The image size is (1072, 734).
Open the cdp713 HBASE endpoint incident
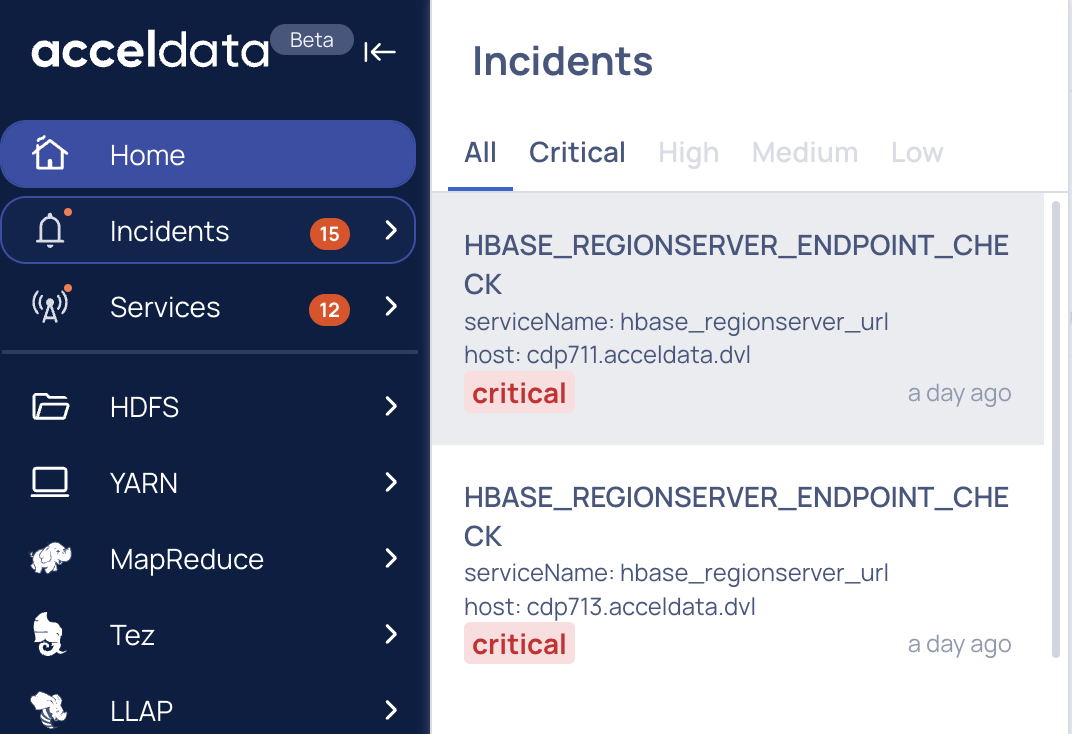[738, 571]
